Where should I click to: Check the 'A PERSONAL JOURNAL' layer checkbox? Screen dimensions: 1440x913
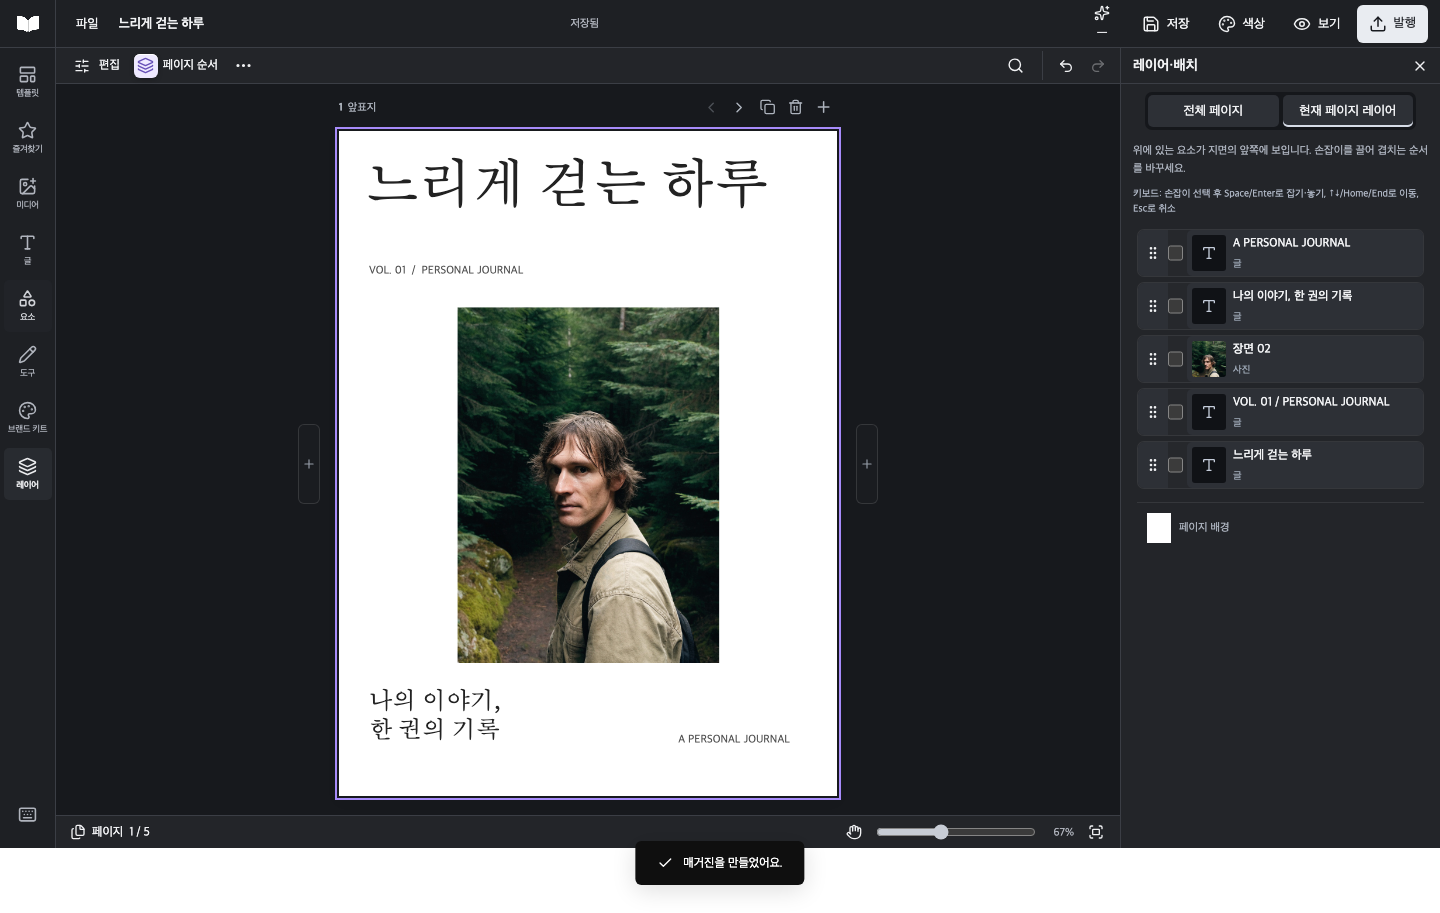(1175, 253)
